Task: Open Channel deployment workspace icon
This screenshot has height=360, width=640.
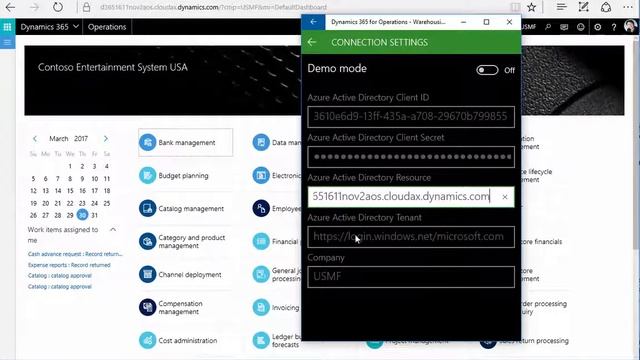Action: pos(147,274)
